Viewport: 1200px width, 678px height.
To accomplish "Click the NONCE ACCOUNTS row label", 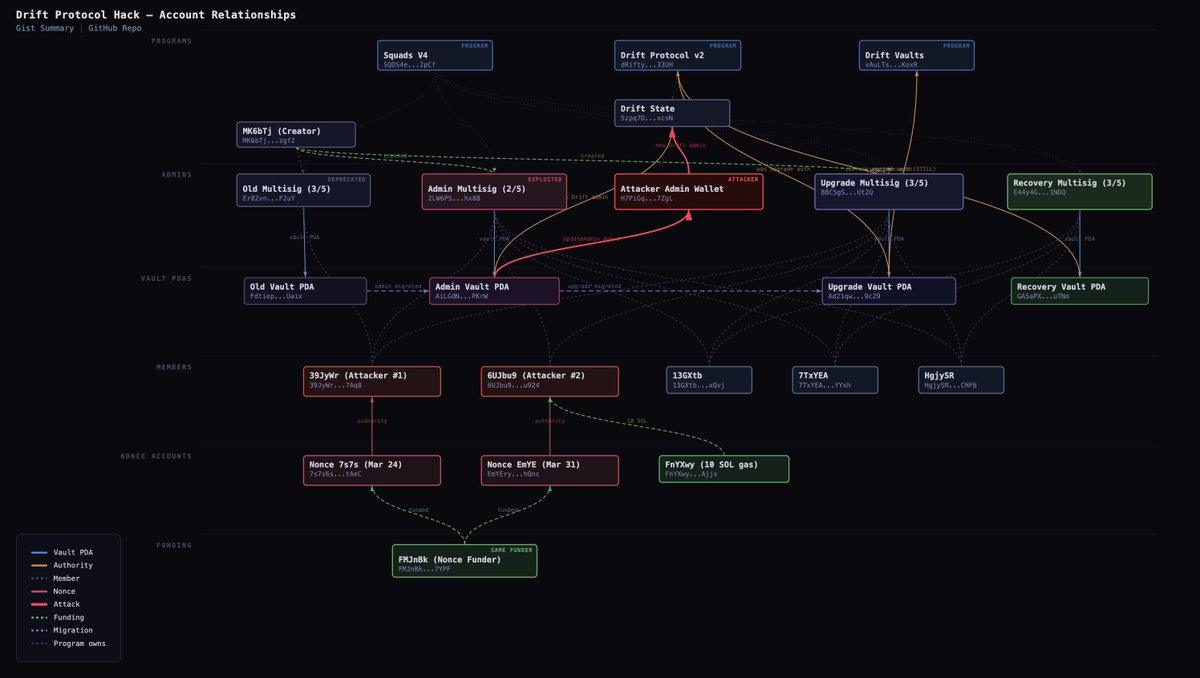I will tap(156, 456).
